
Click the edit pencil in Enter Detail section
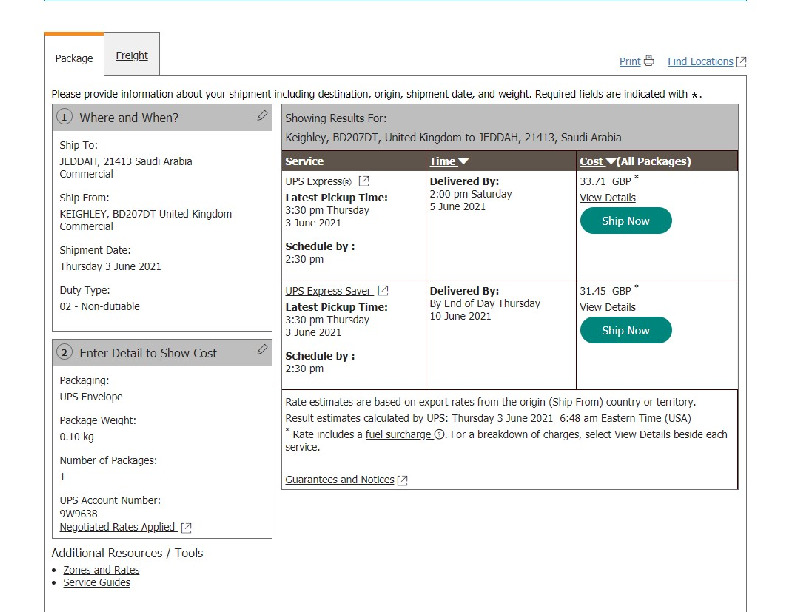(262, 350)
